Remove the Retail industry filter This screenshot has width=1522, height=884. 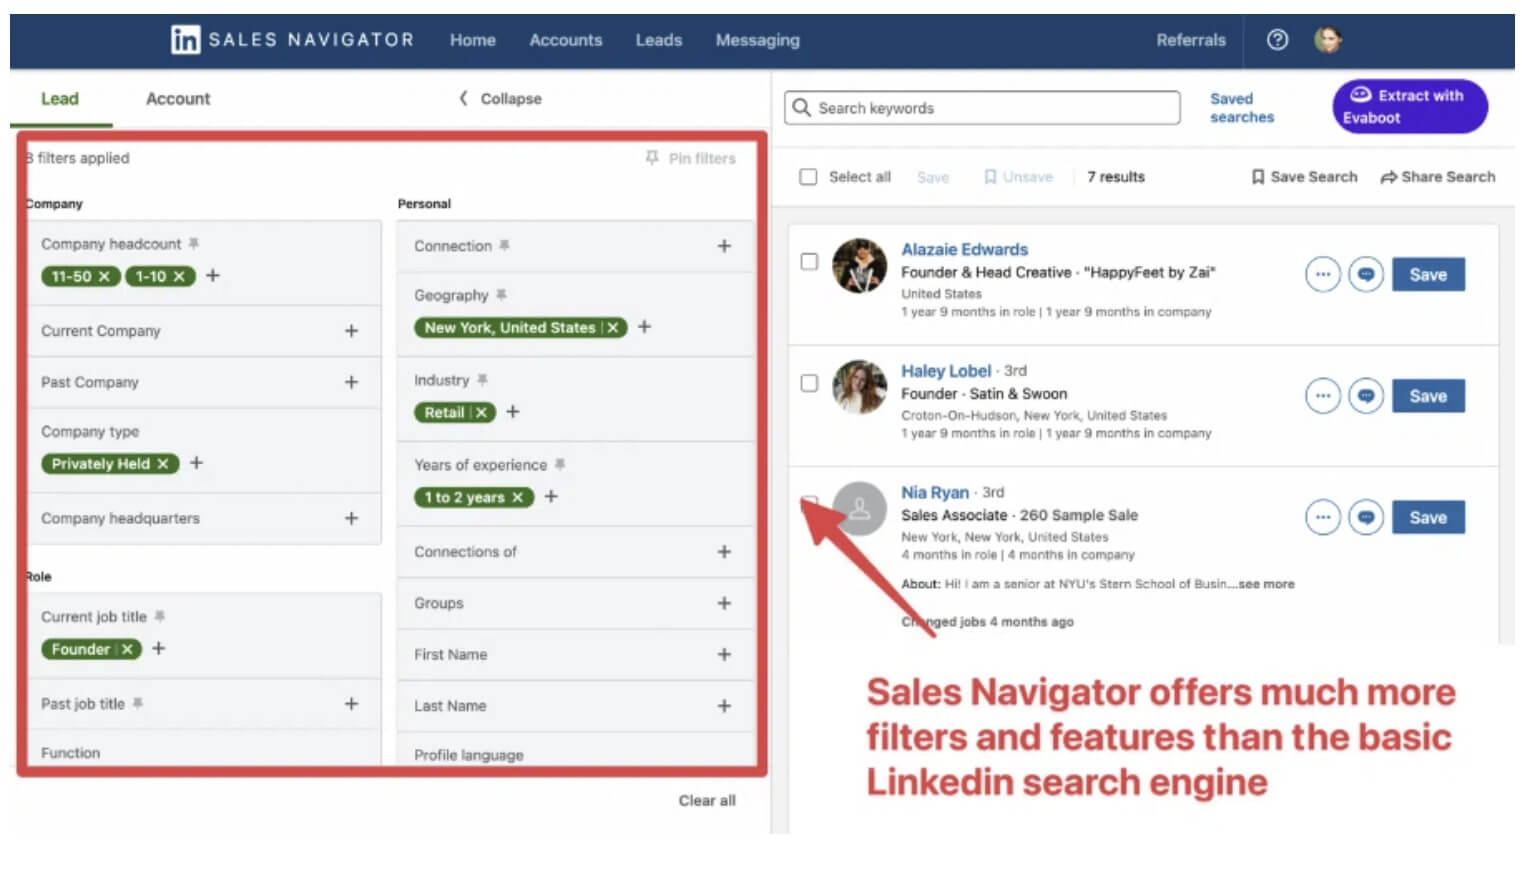pos(481,413)
